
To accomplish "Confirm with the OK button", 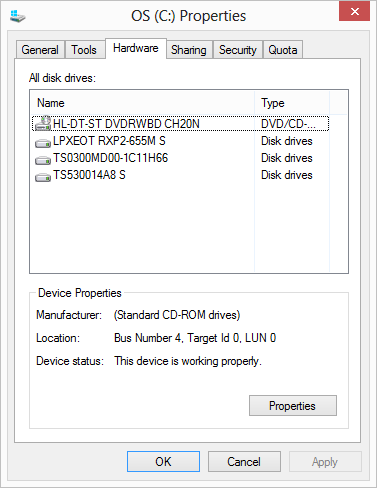I will coord(163,462).
